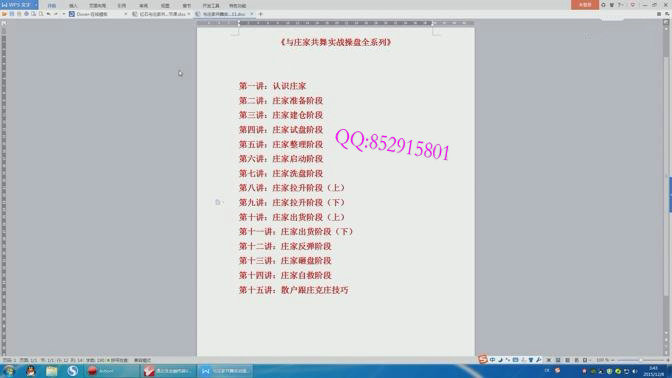The width and height of the screenshot is (672, 378).
Task: Open the 插入 ribbon tab
Action: point(73,6)
